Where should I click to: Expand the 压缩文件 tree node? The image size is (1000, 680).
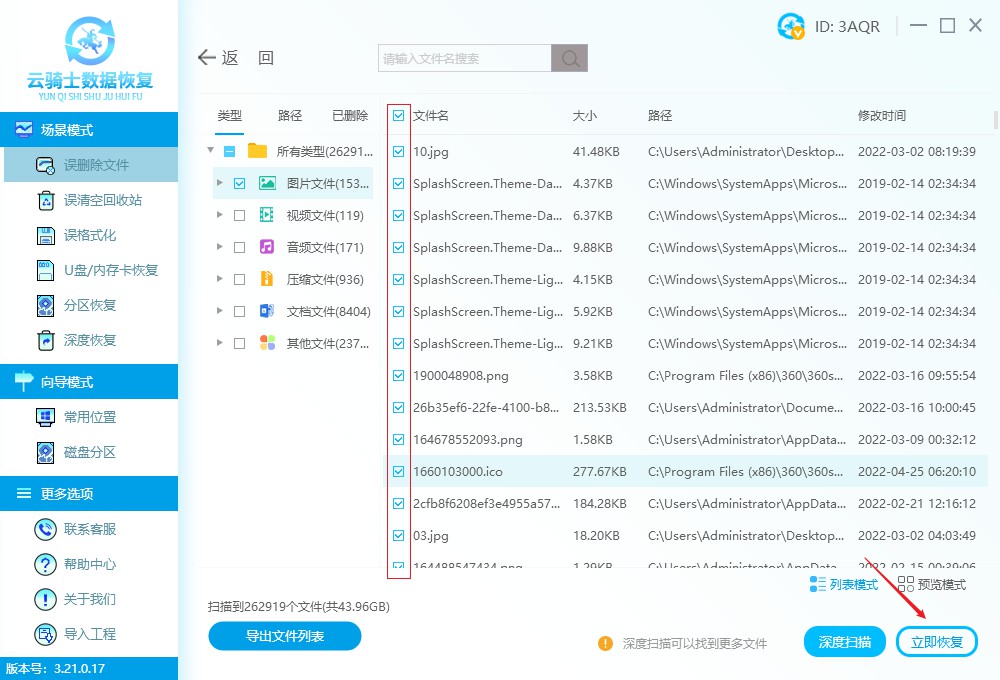[x=219, y=278]
